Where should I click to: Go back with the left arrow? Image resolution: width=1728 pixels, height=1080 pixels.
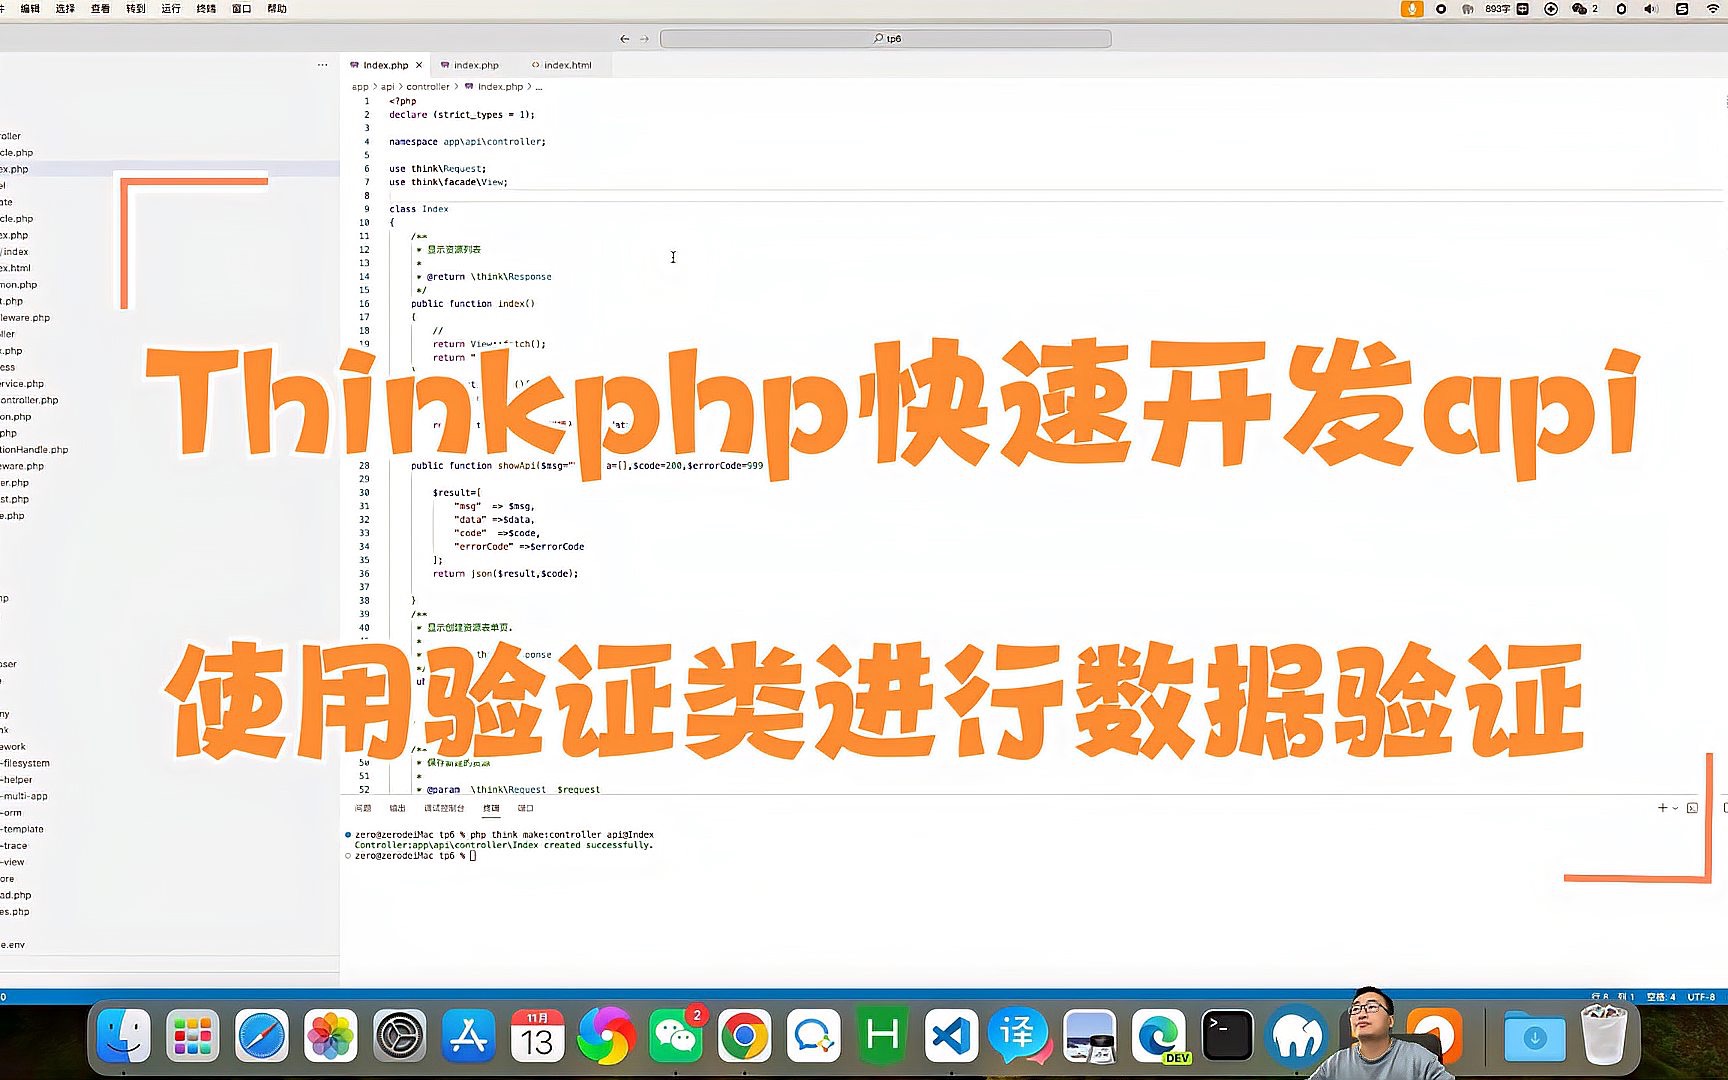[x=625, y=39]
